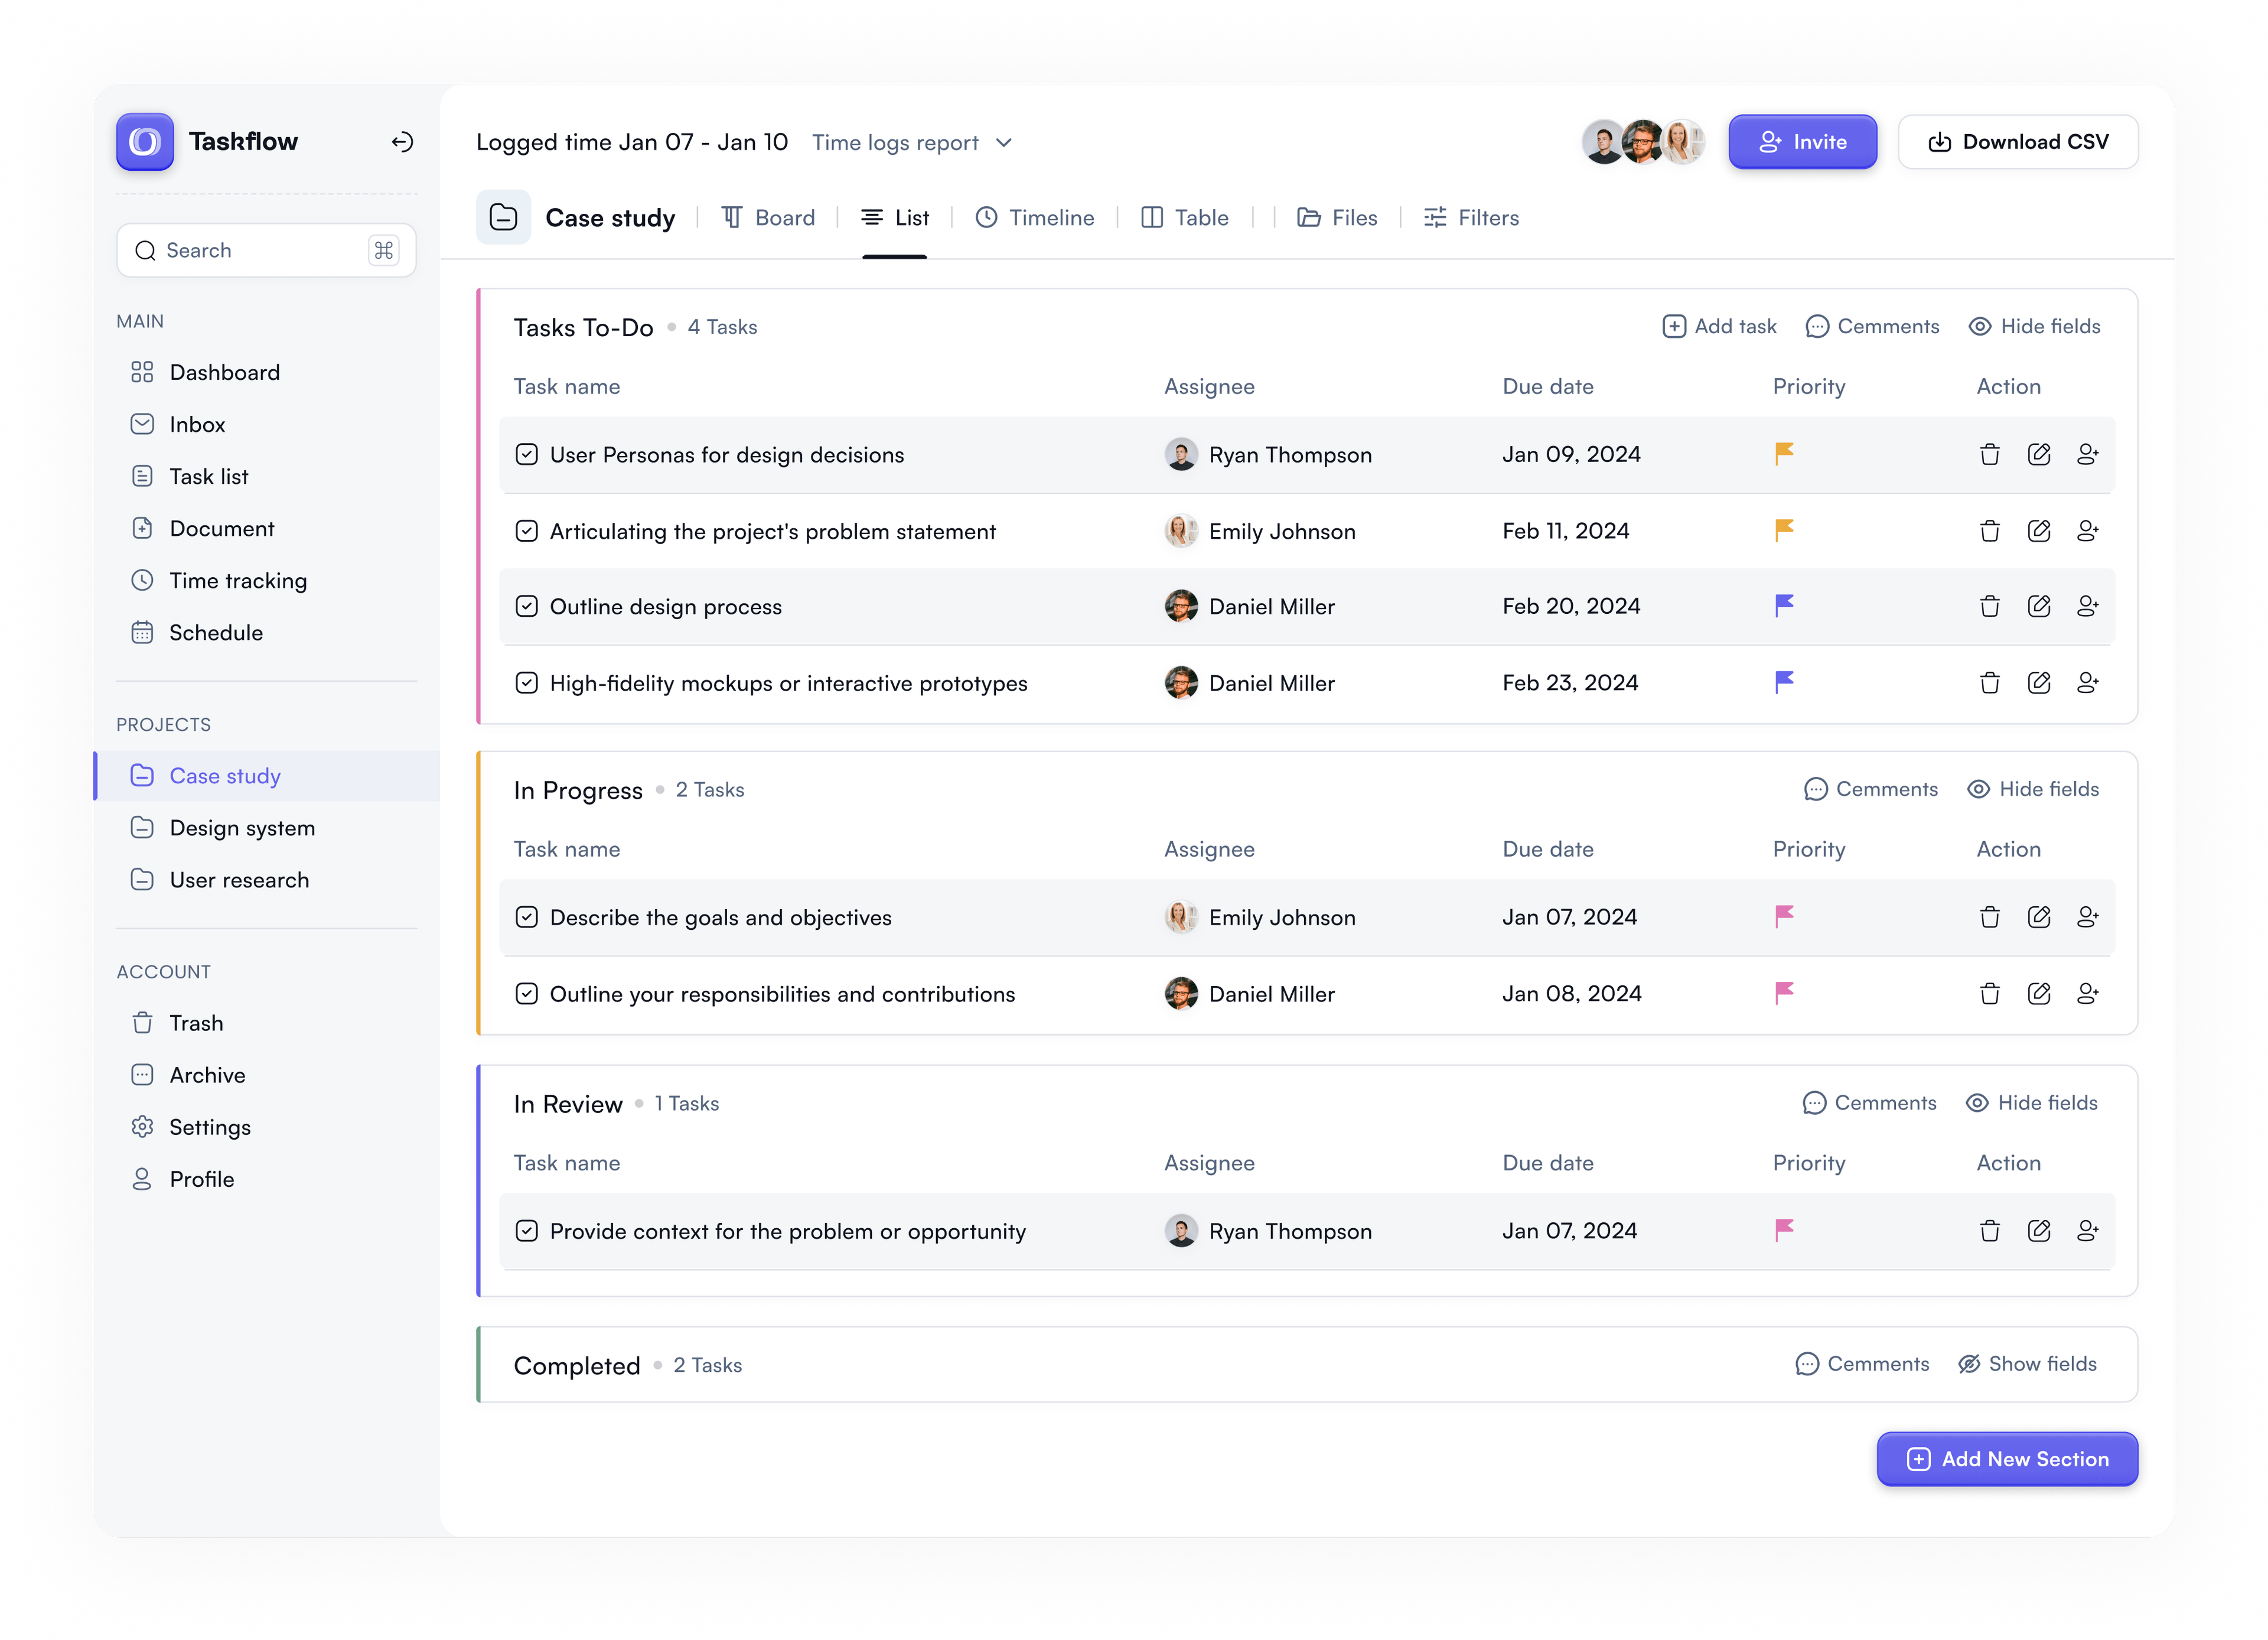Open the Time logs report dropdown
This screenshot has width=2268, height=1640.
(x=913, y=142)
